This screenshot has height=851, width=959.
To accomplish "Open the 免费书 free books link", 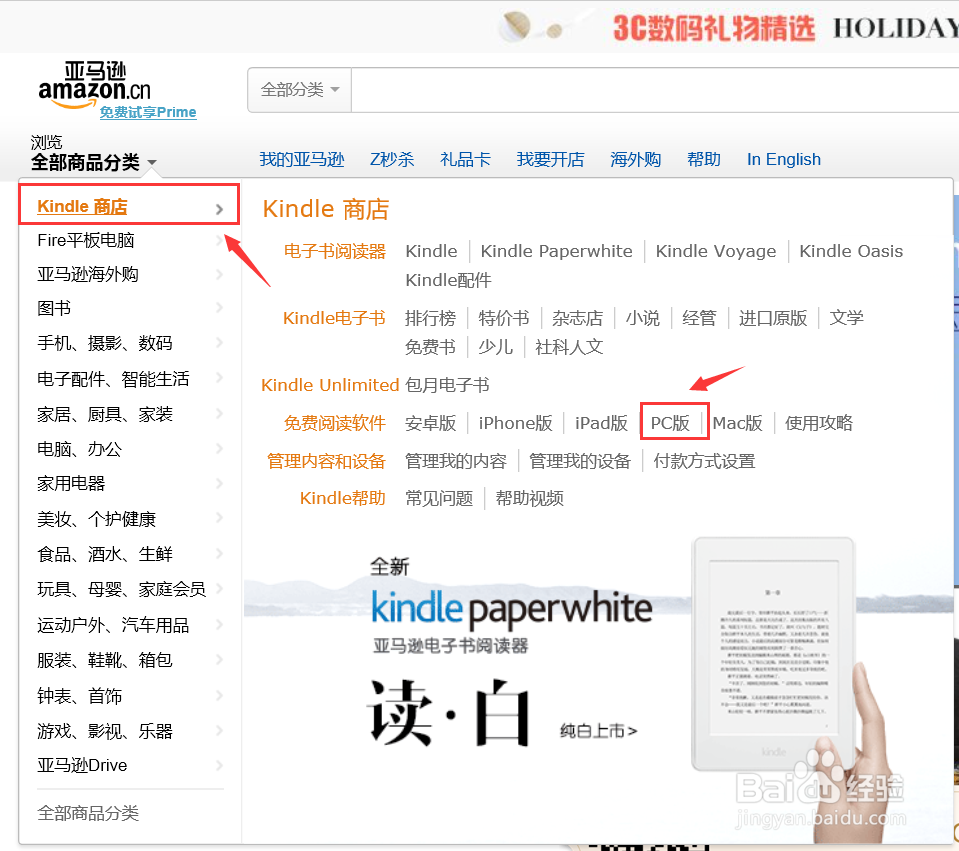I will [x=431, y=347].
